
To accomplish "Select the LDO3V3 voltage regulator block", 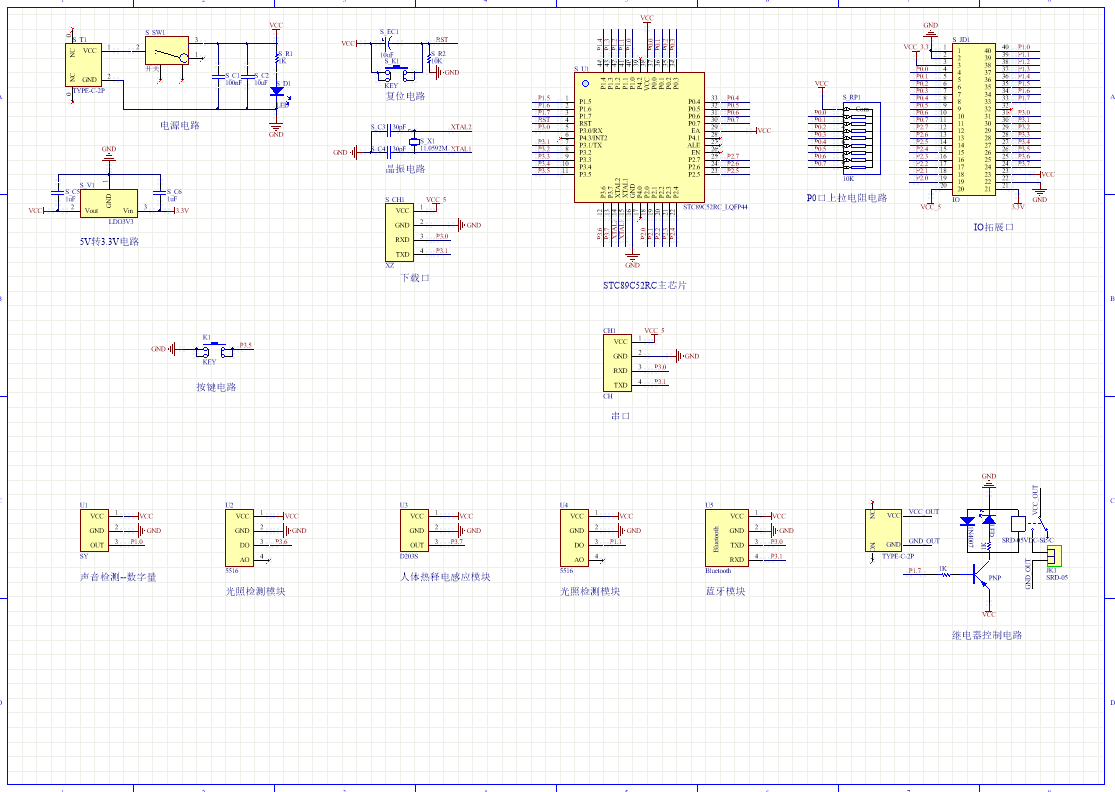I will coord(108,203).
